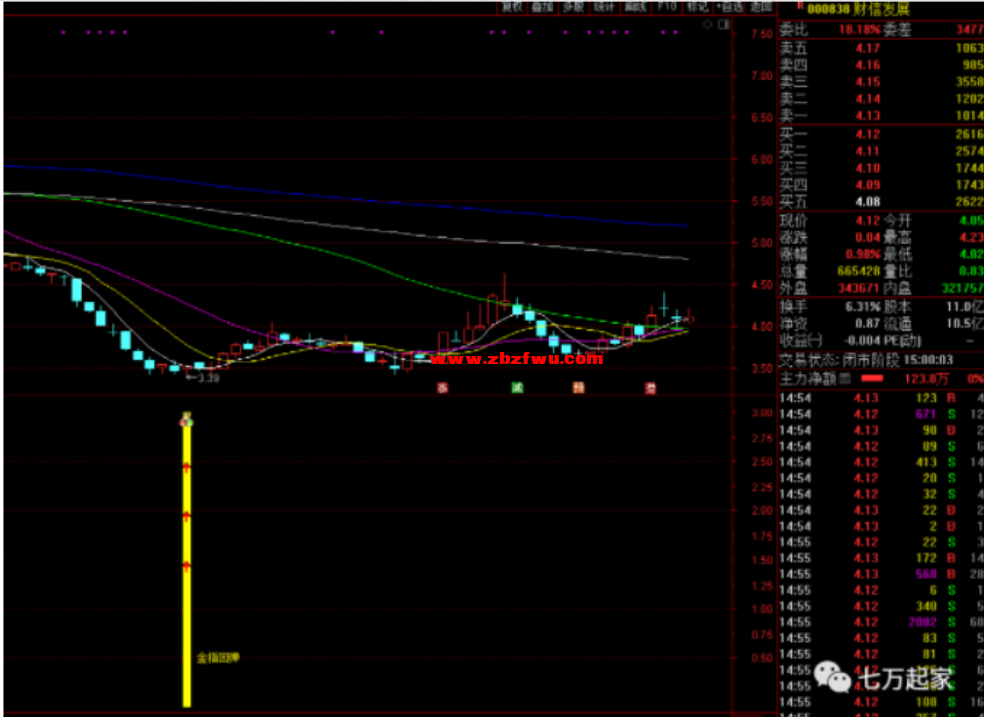This screenshot has width=984, height=717.
Task: Open the 统计 statistics tool
Action: point(604,7)
